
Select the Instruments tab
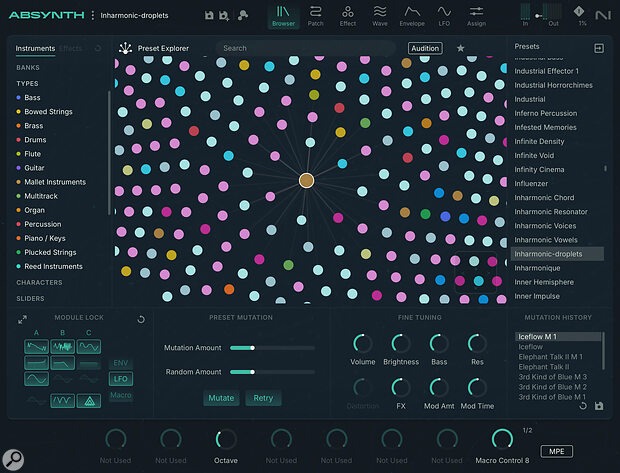point(35,49)
